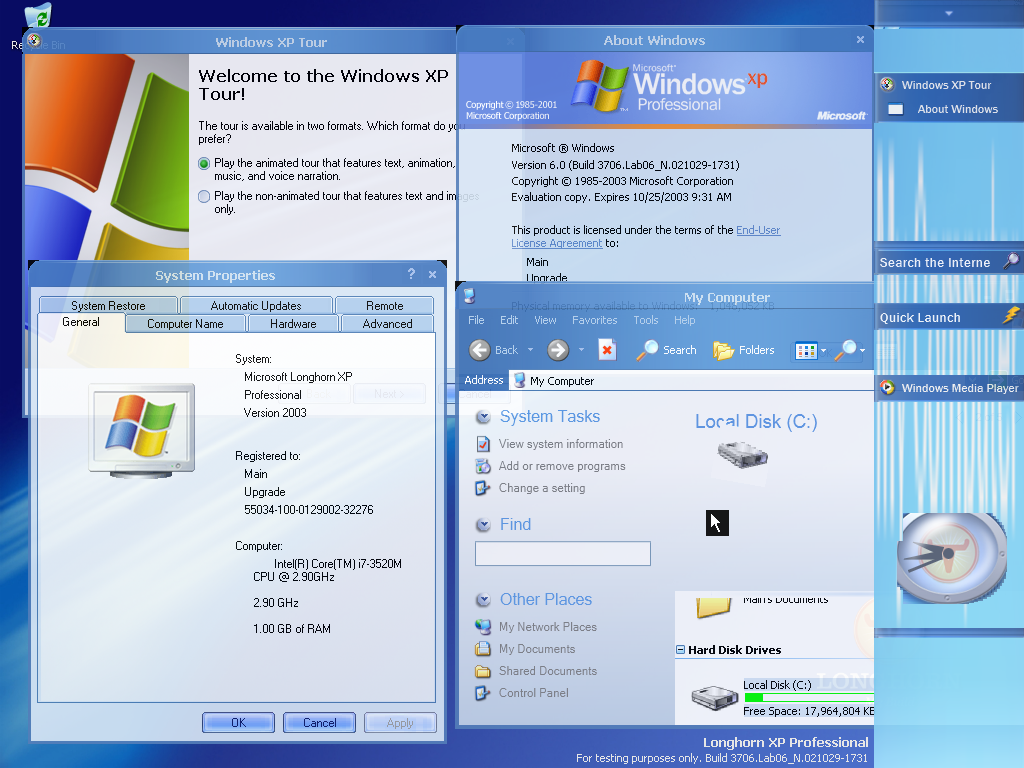The width and height of the screenshot is (1024, 768).
Task: Open Back button history dropdown arrow
Action: tap(530, 350)
